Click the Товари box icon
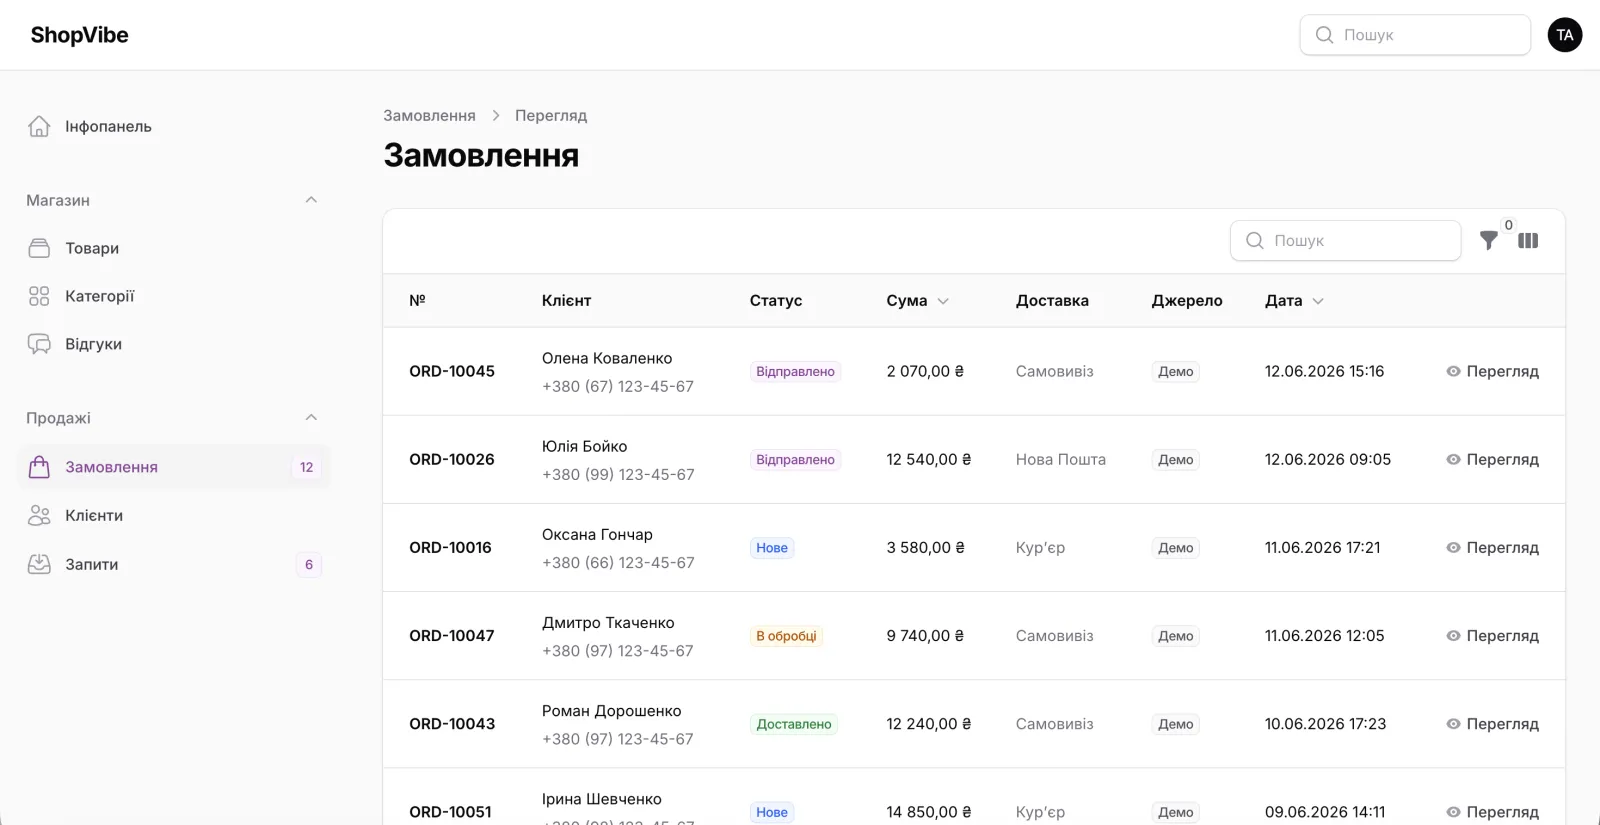The height and width of the screenshot is (825, 1600). pos(39,248)
